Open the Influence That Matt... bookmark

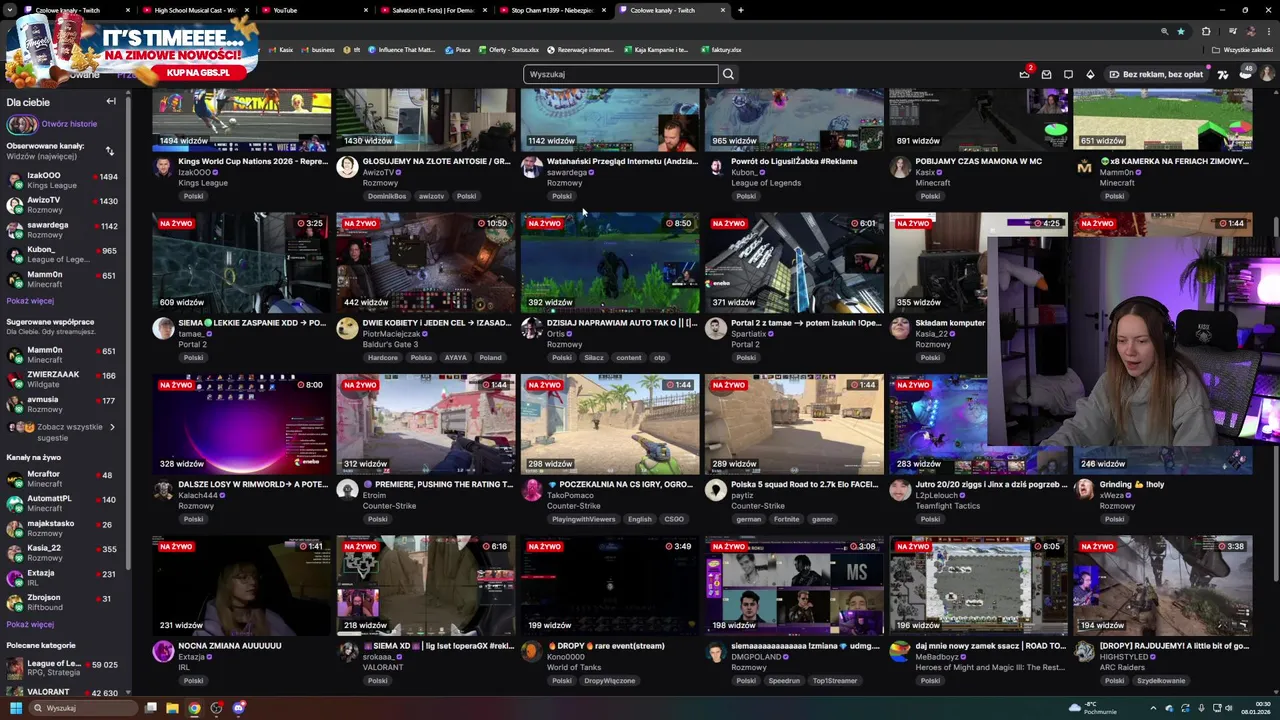pos(401,49)
